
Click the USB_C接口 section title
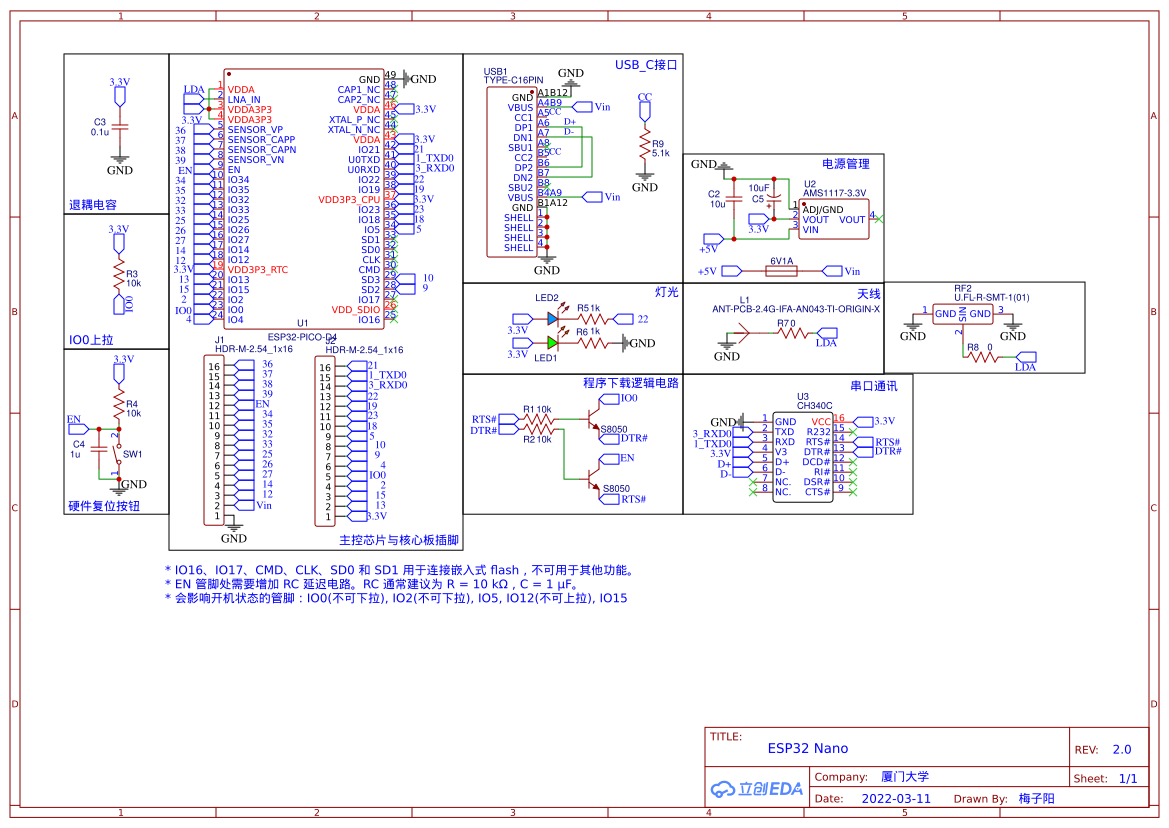[646, 65]
